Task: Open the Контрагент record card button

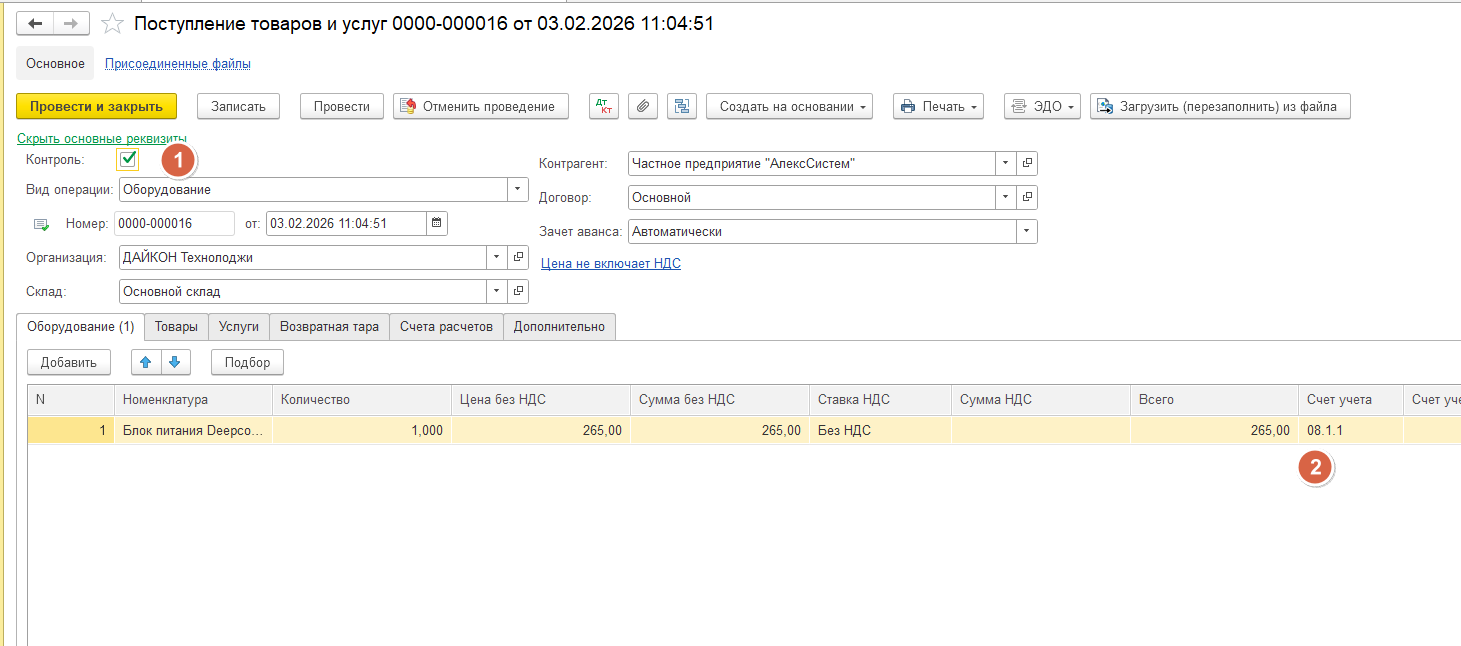Action: [x=1026, y=164]
